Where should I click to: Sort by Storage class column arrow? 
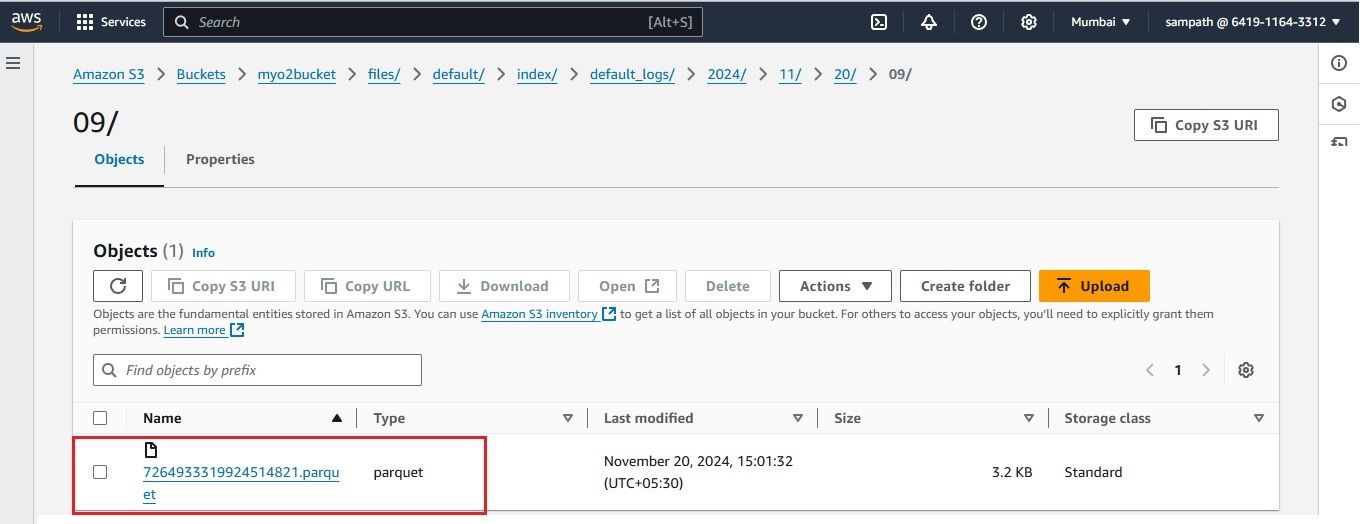tap(1259, 418)
